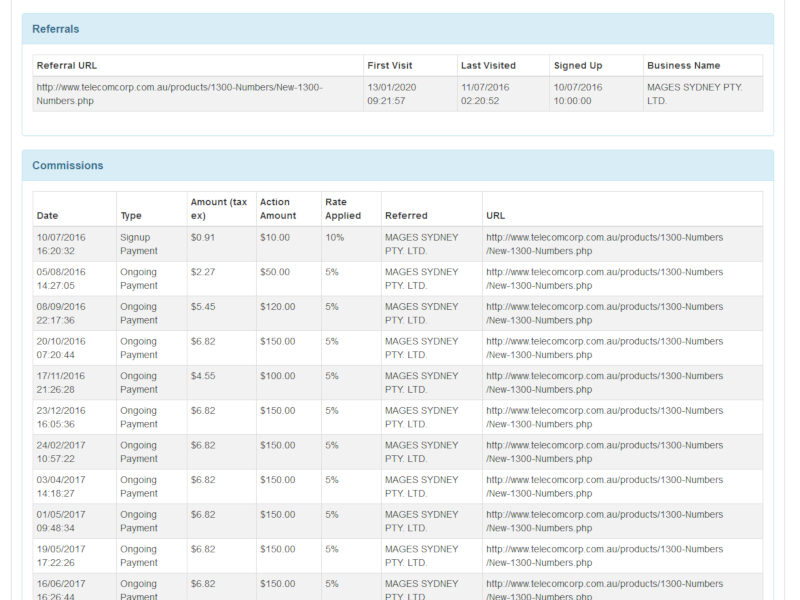The image size is (800, 600).
Task: Click the Business Name column header
Action: click(x=683, y=66)
